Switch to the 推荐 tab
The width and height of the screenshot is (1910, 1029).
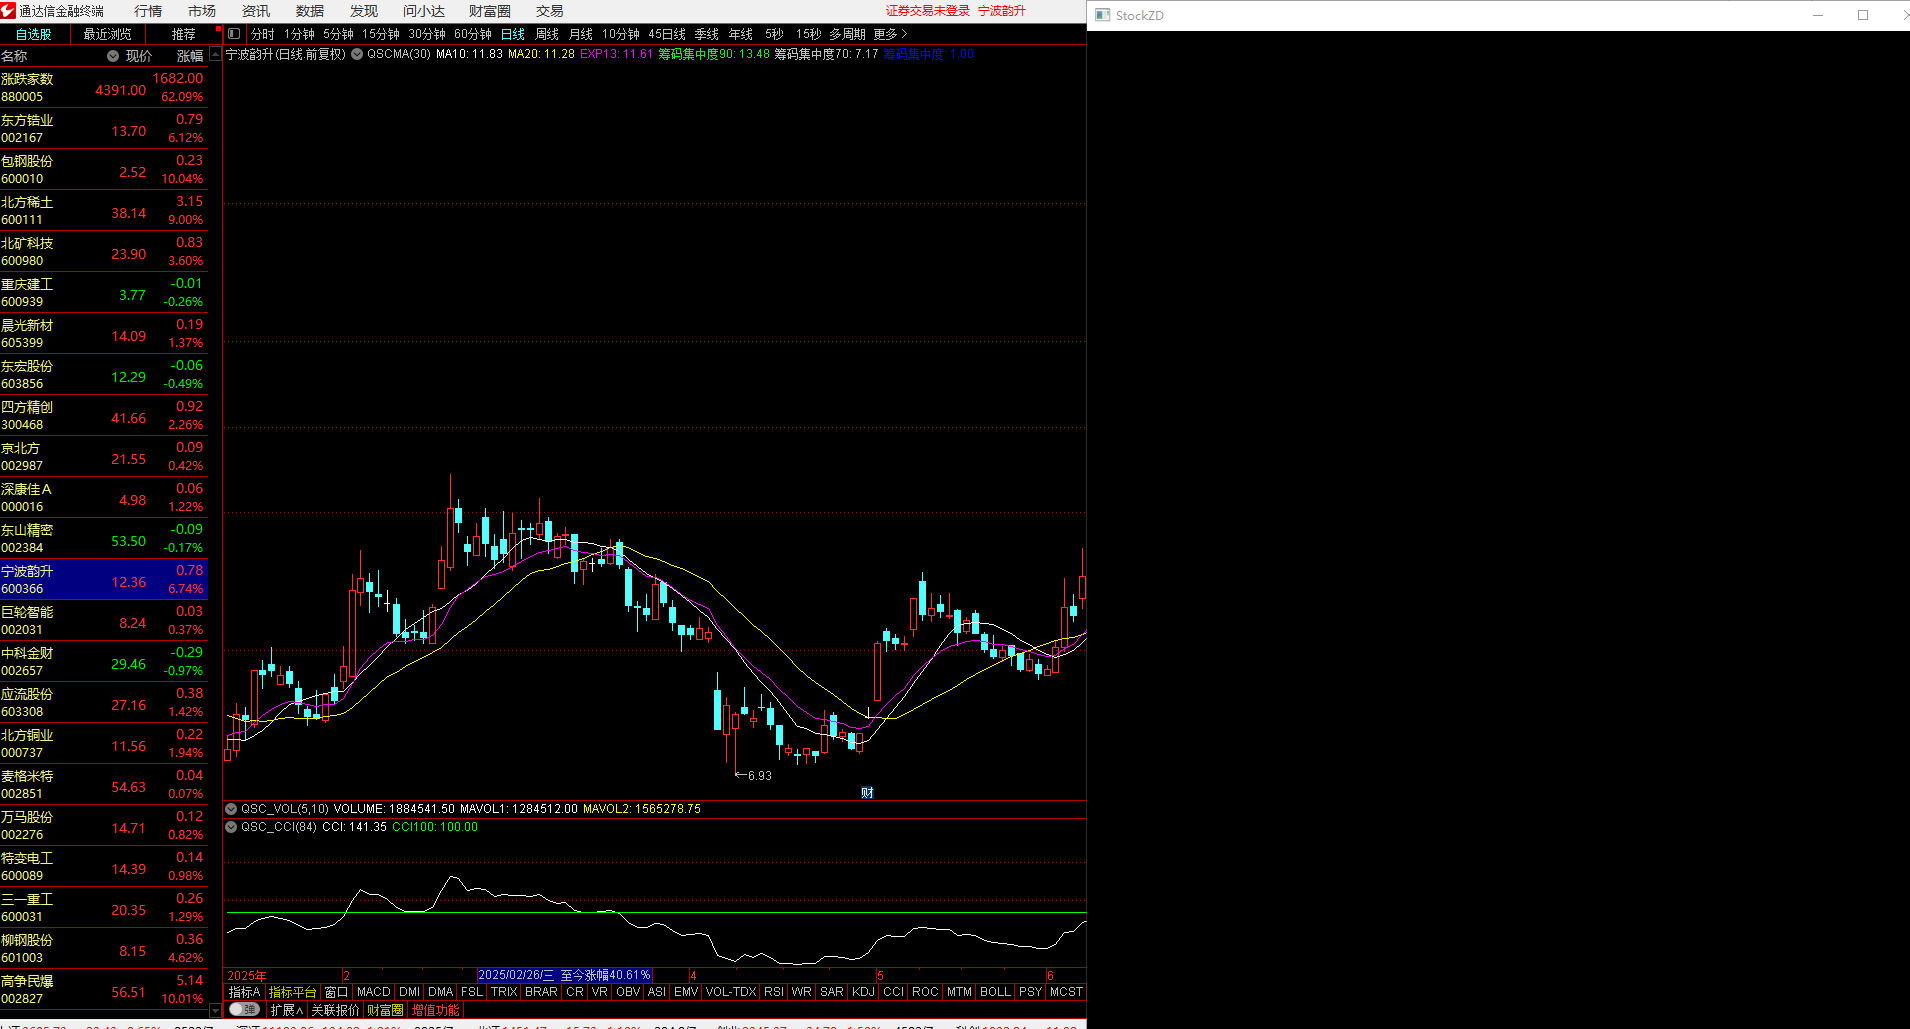click(x=184, y=34)
